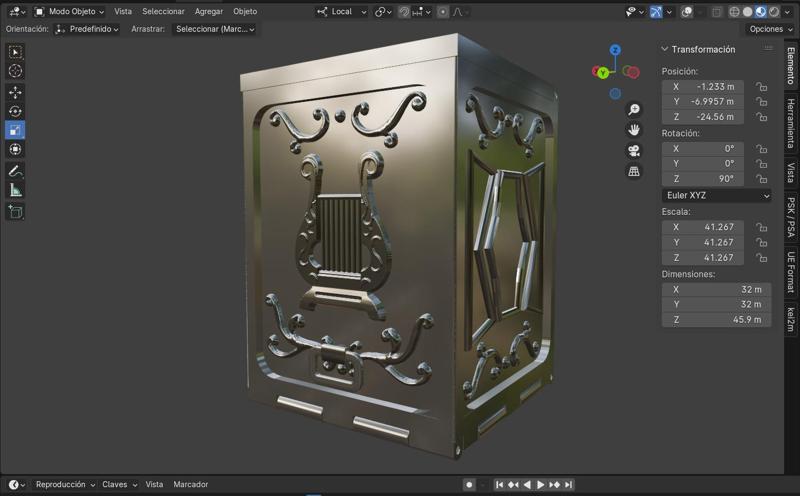Select the Measure tool
The image size is (800, 496).
click(15, 190)
